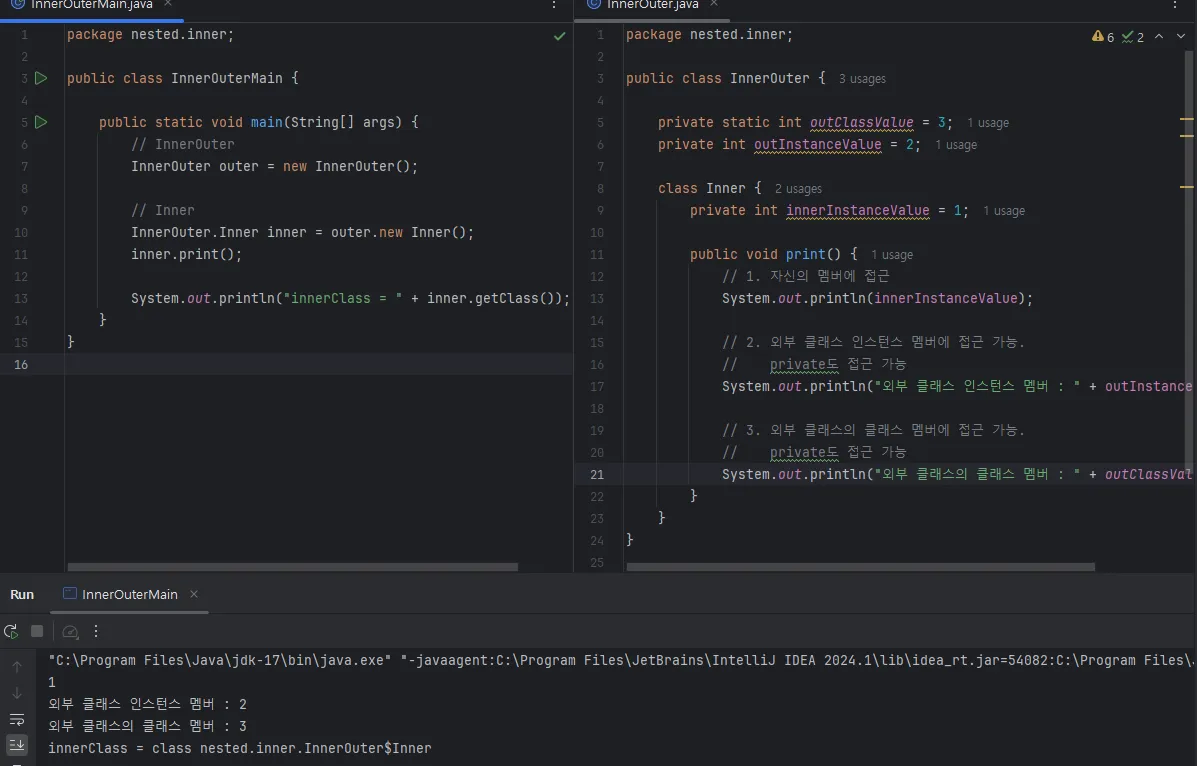Open left editor tab options menu
This screenshot has width=1197, height=766.
(x=554, y=5)
